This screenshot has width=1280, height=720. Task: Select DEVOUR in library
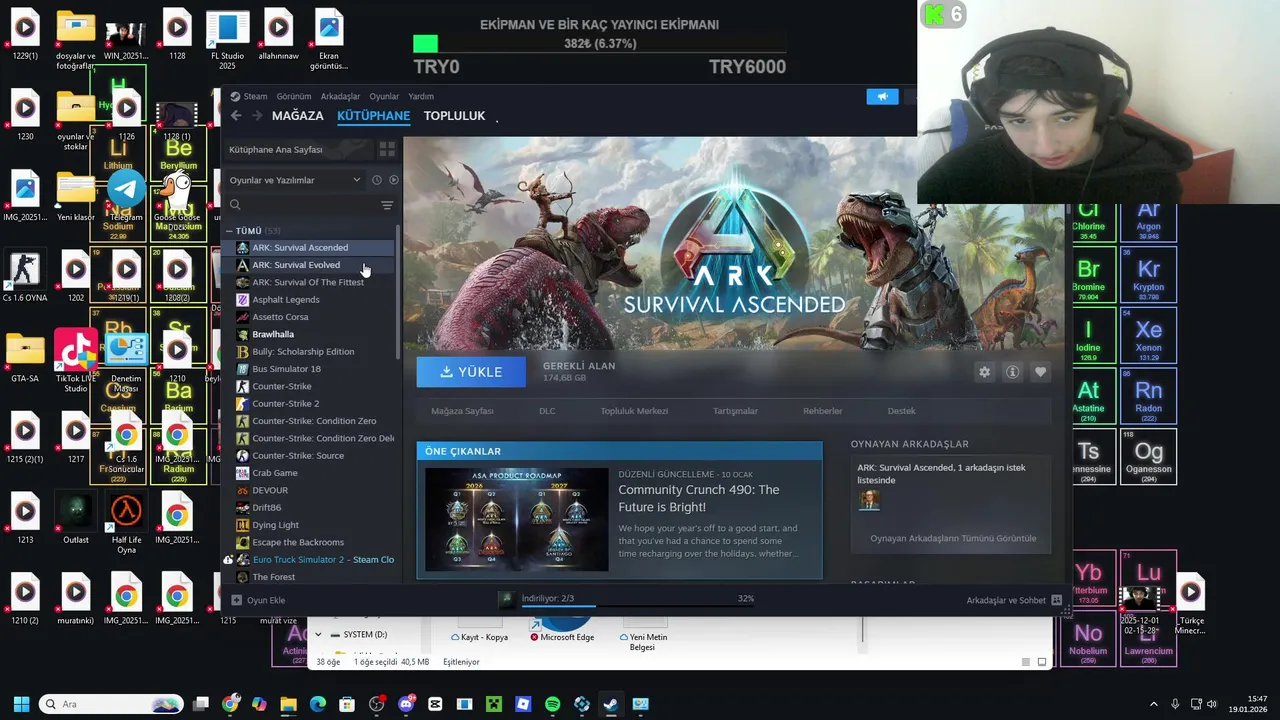click(270, 490)
